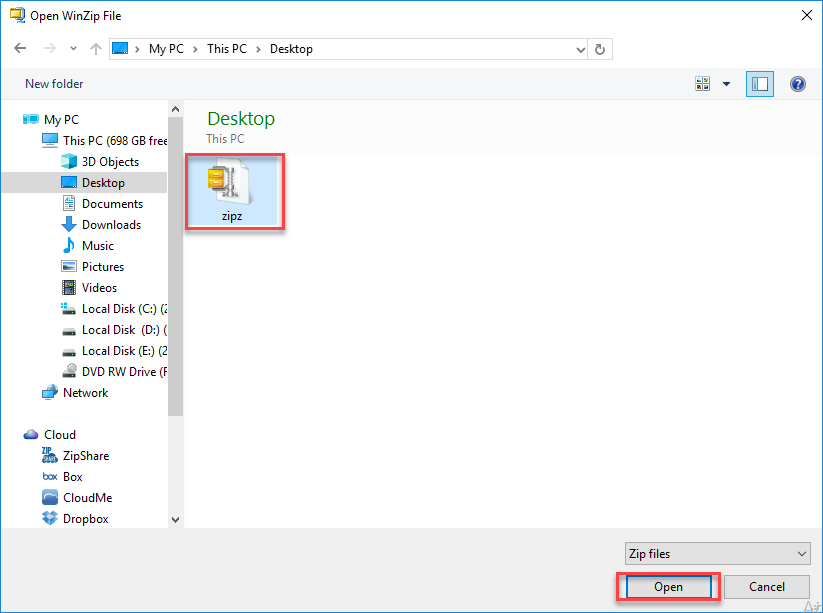Open Local Disk (C:) in tree

[124, 309]
